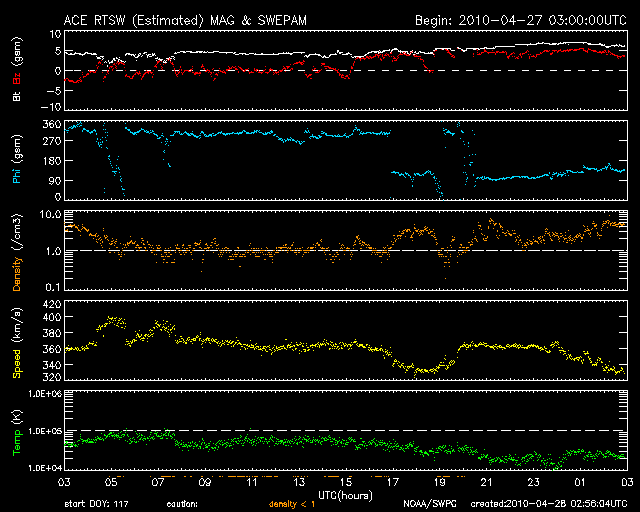
Task: Click the '17' hour tick label
Action: (x=393, y=483)
